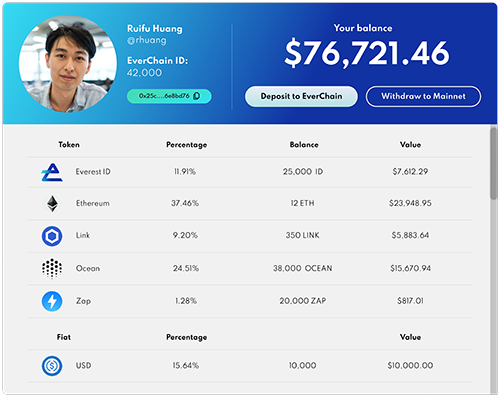Copy wallet address using clipboard icon
Viewport: 500px width, 397px height.
click(197, 96)
